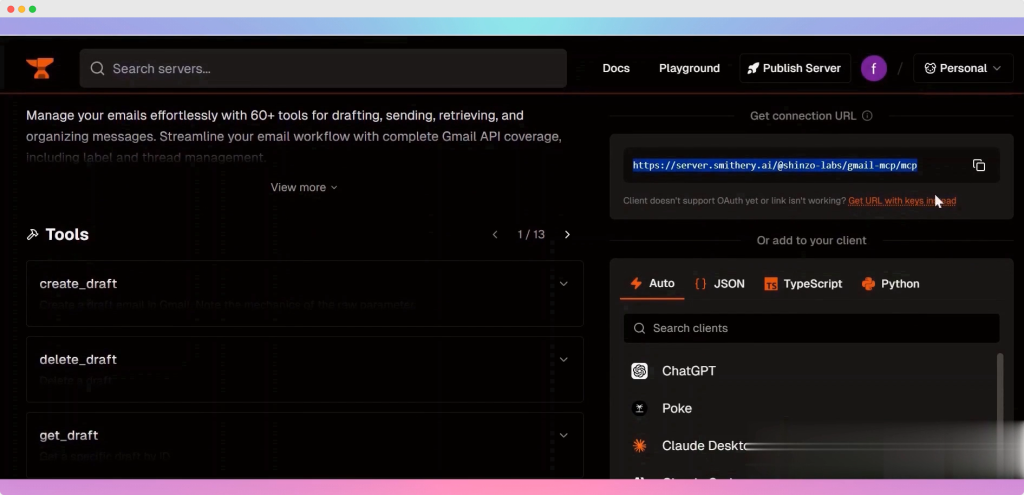Copy the connection URL with copy icon

tap(979, 166)
